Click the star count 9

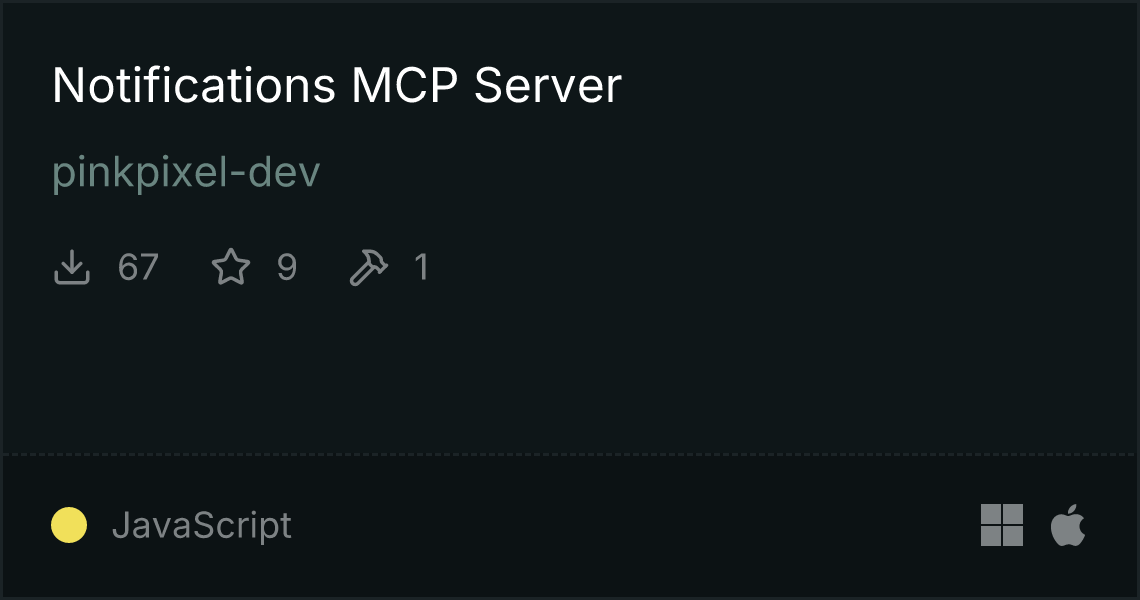287,267
